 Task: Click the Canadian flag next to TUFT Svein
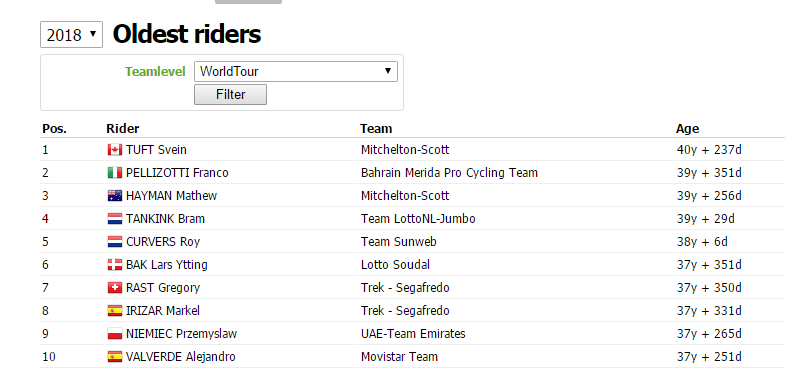coord(115,150)
